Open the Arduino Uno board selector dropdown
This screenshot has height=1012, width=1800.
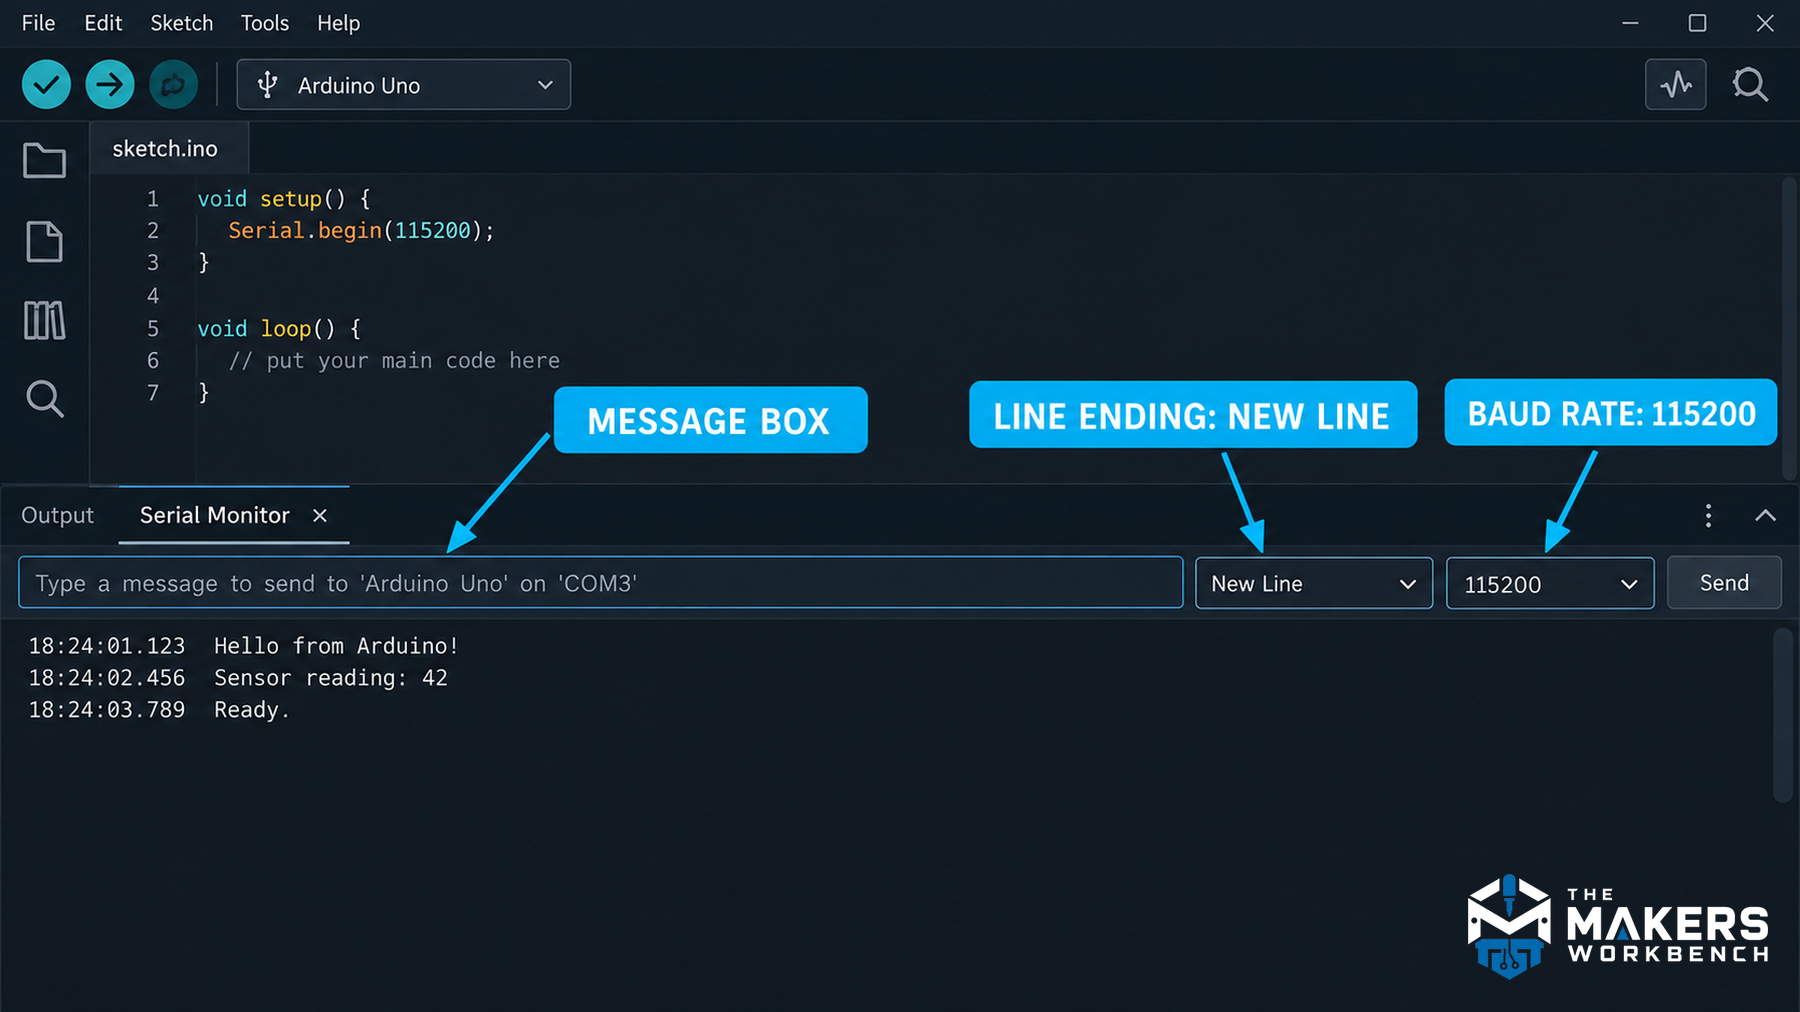tap(404, 85)
